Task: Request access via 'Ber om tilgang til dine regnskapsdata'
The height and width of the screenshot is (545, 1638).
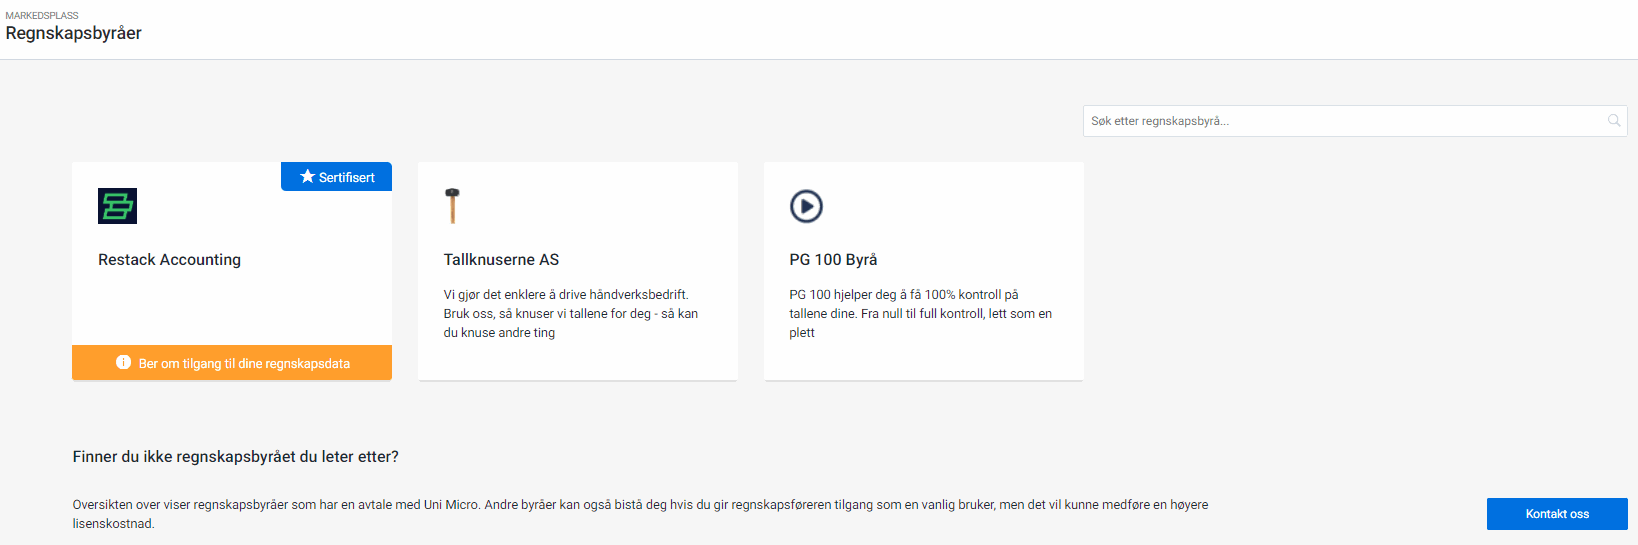Action: pyautogui.click(x=244, y=364)
